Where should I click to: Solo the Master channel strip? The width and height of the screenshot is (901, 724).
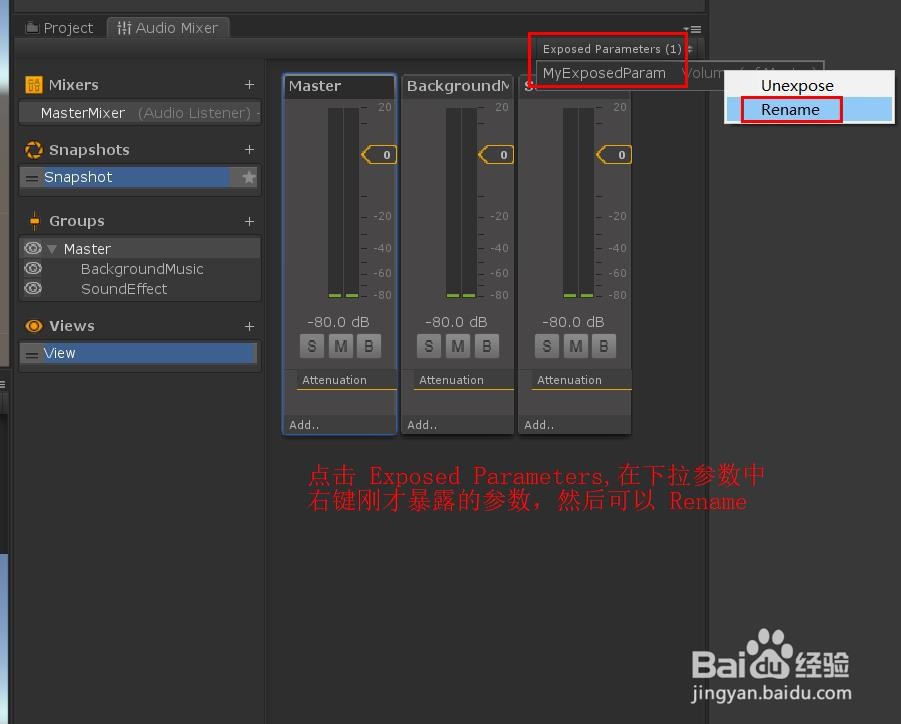(311, 346)
